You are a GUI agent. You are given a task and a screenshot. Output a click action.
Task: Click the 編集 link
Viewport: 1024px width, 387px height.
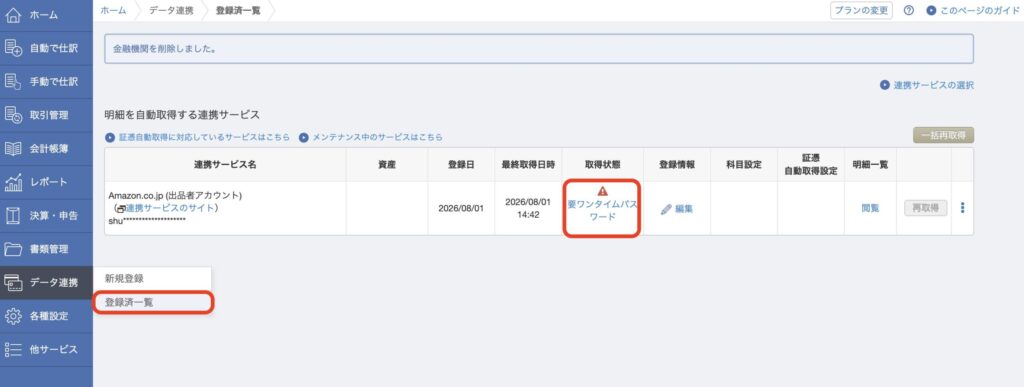(684, 209)
